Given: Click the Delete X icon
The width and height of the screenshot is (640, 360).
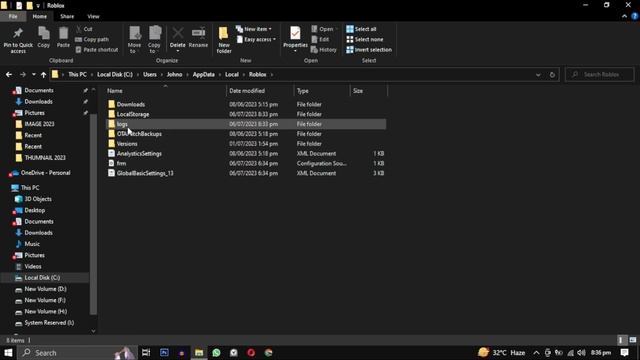Looking at the screenshot, I should (x=178, y=33).
